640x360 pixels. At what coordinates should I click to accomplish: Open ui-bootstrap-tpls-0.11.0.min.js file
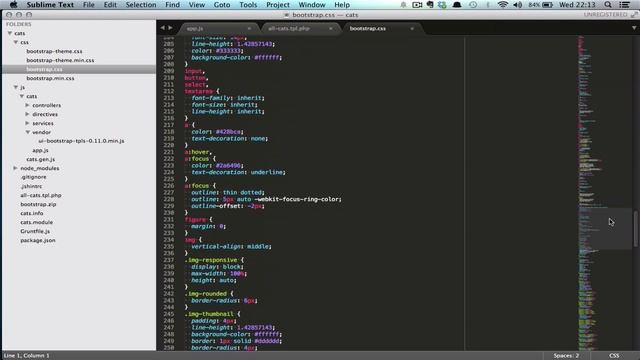pos(81,141)
